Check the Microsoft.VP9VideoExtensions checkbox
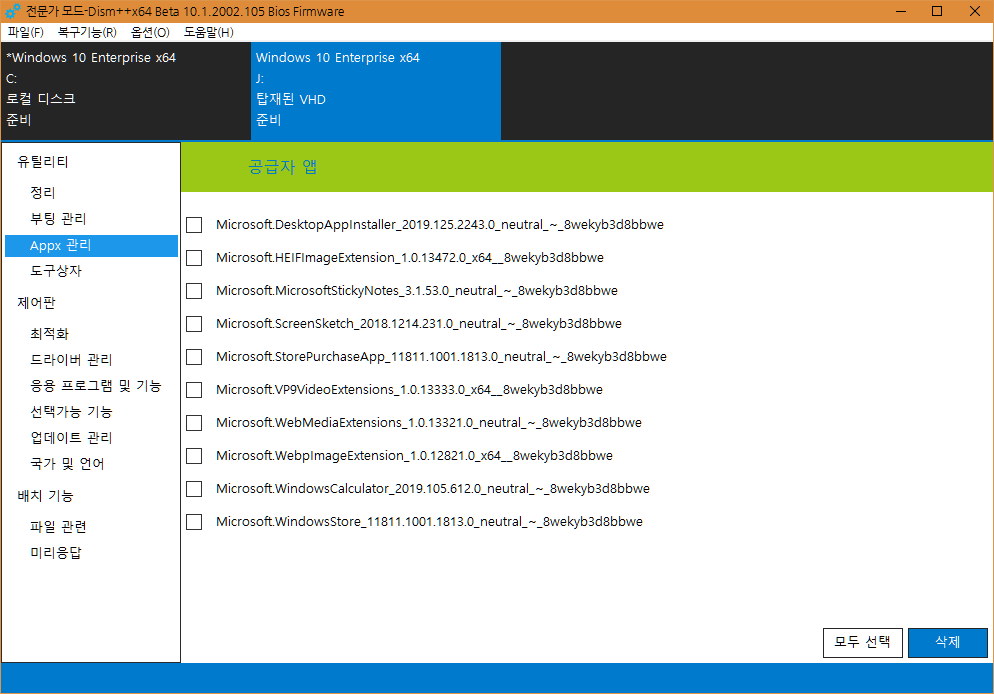 tap(194, 390)
